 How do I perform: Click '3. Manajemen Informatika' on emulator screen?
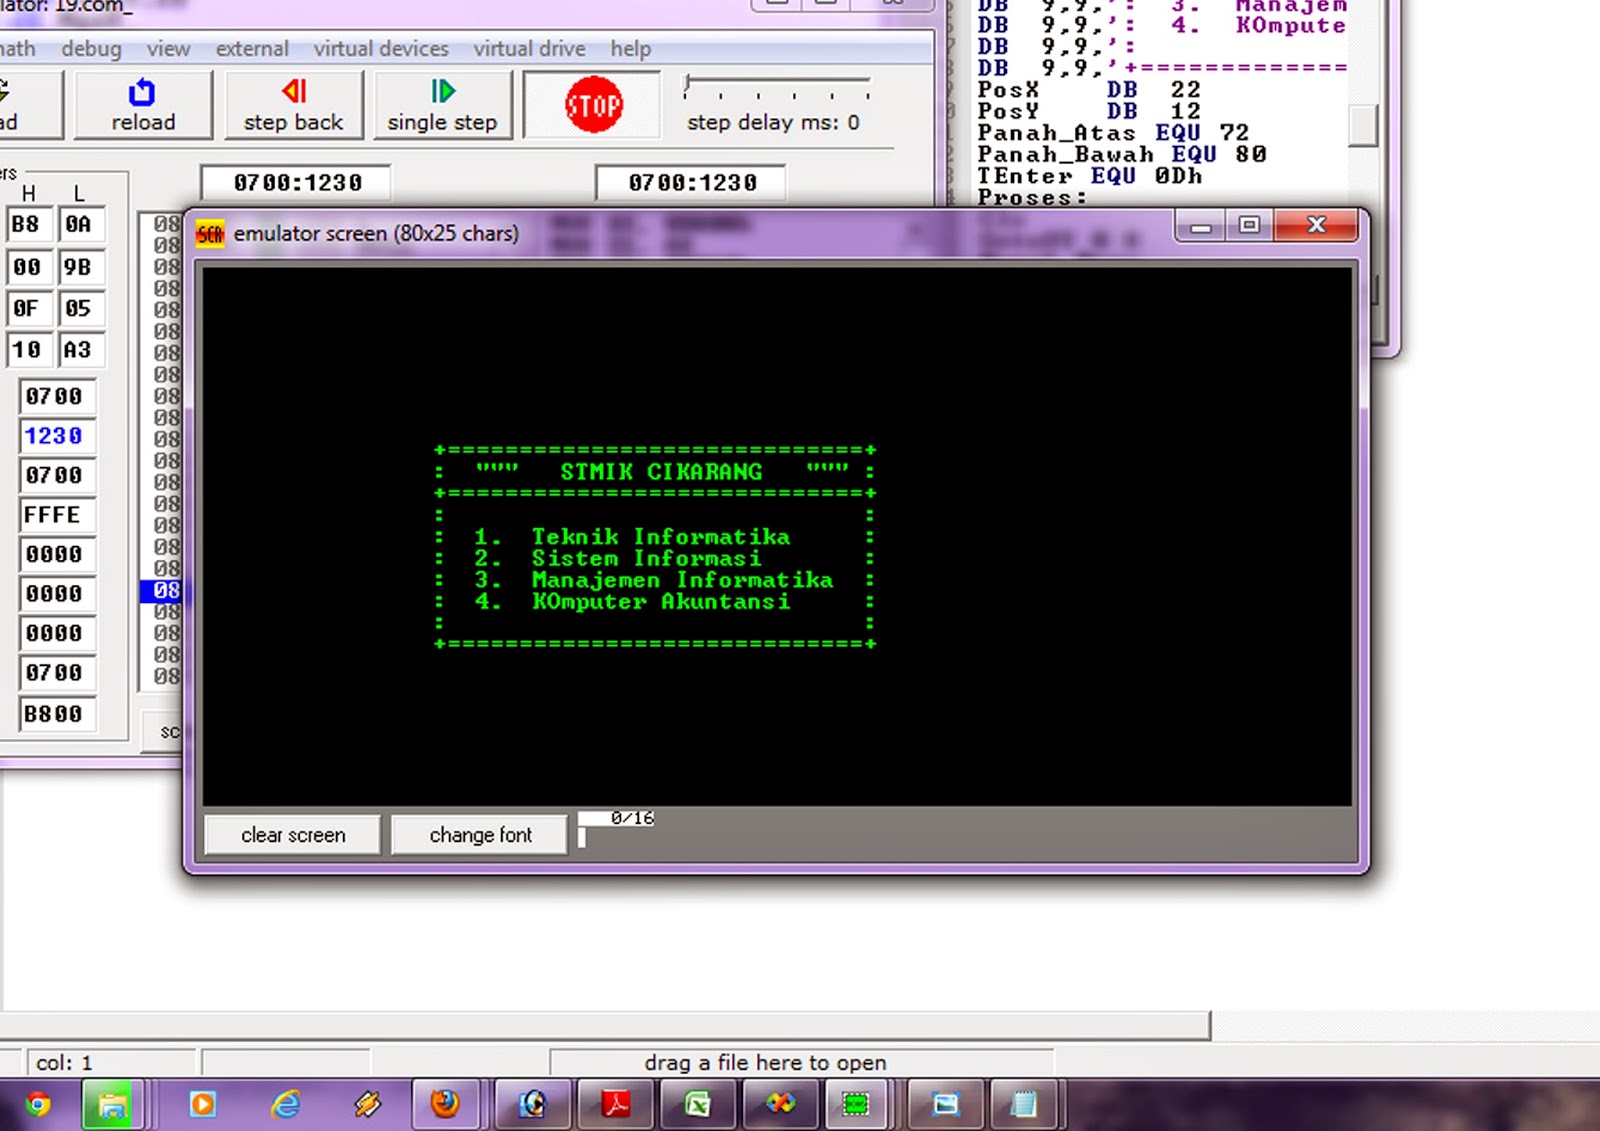(x=653, y=580)
